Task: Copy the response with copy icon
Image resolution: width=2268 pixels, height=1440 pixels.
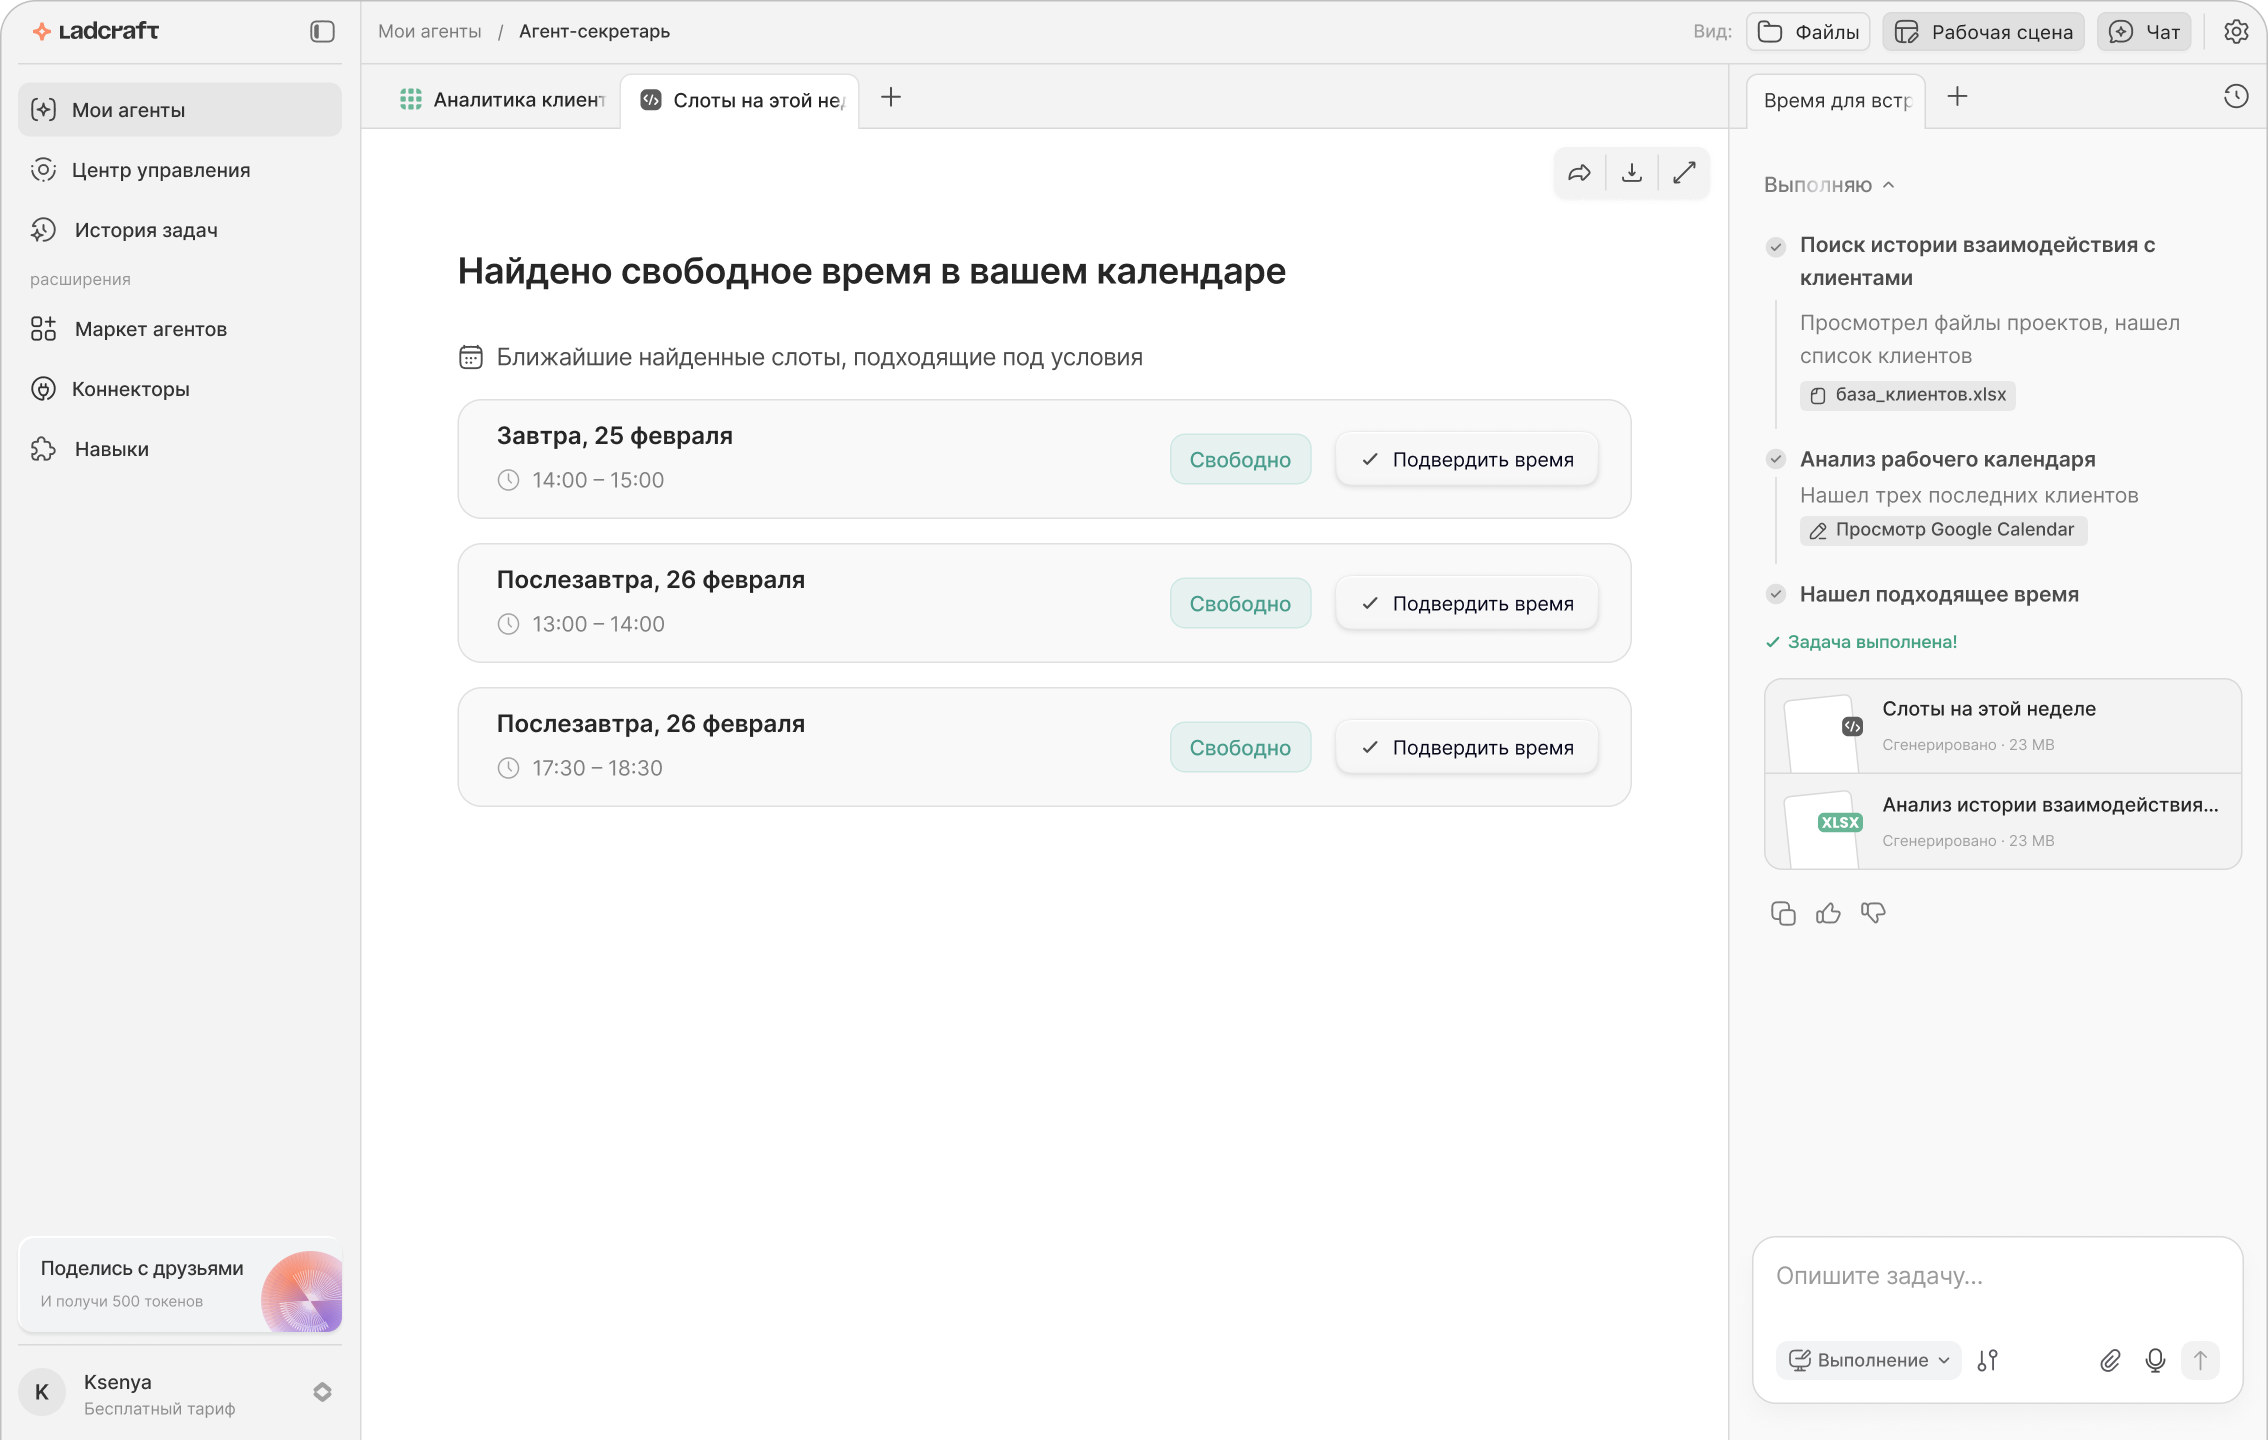Action: click(x=1783, y=913)
